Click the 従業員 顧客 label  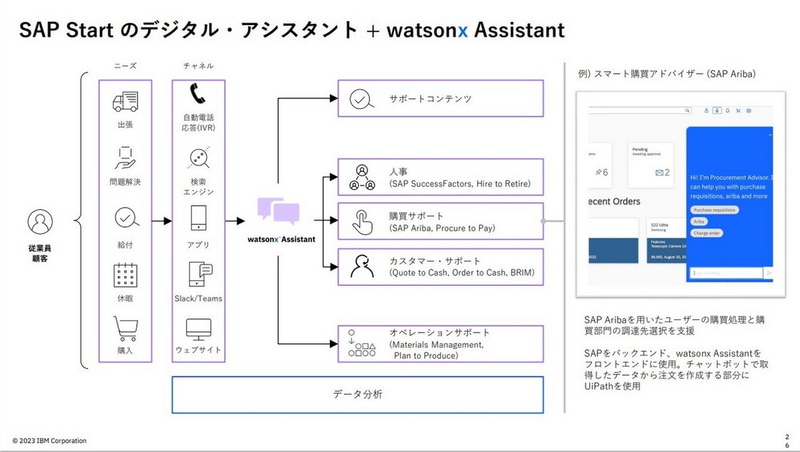click(40, 253)
